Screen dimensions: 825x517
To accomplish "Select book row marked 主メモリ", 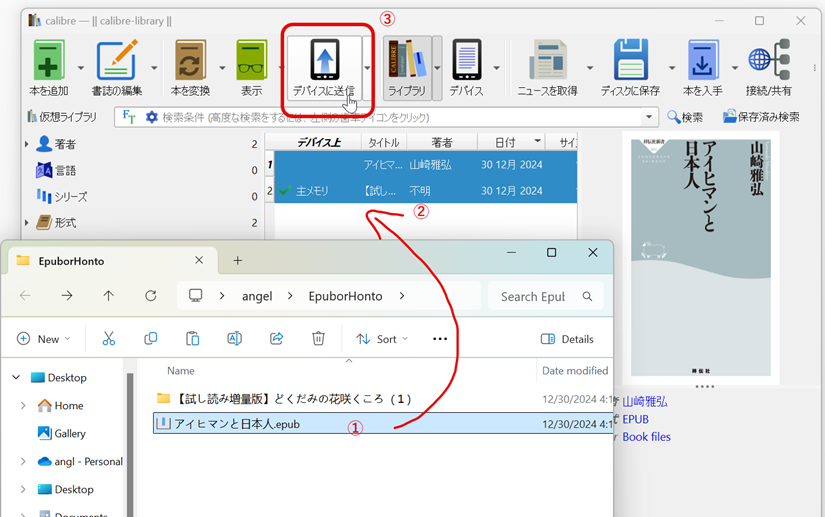I will tap(425, 190).
